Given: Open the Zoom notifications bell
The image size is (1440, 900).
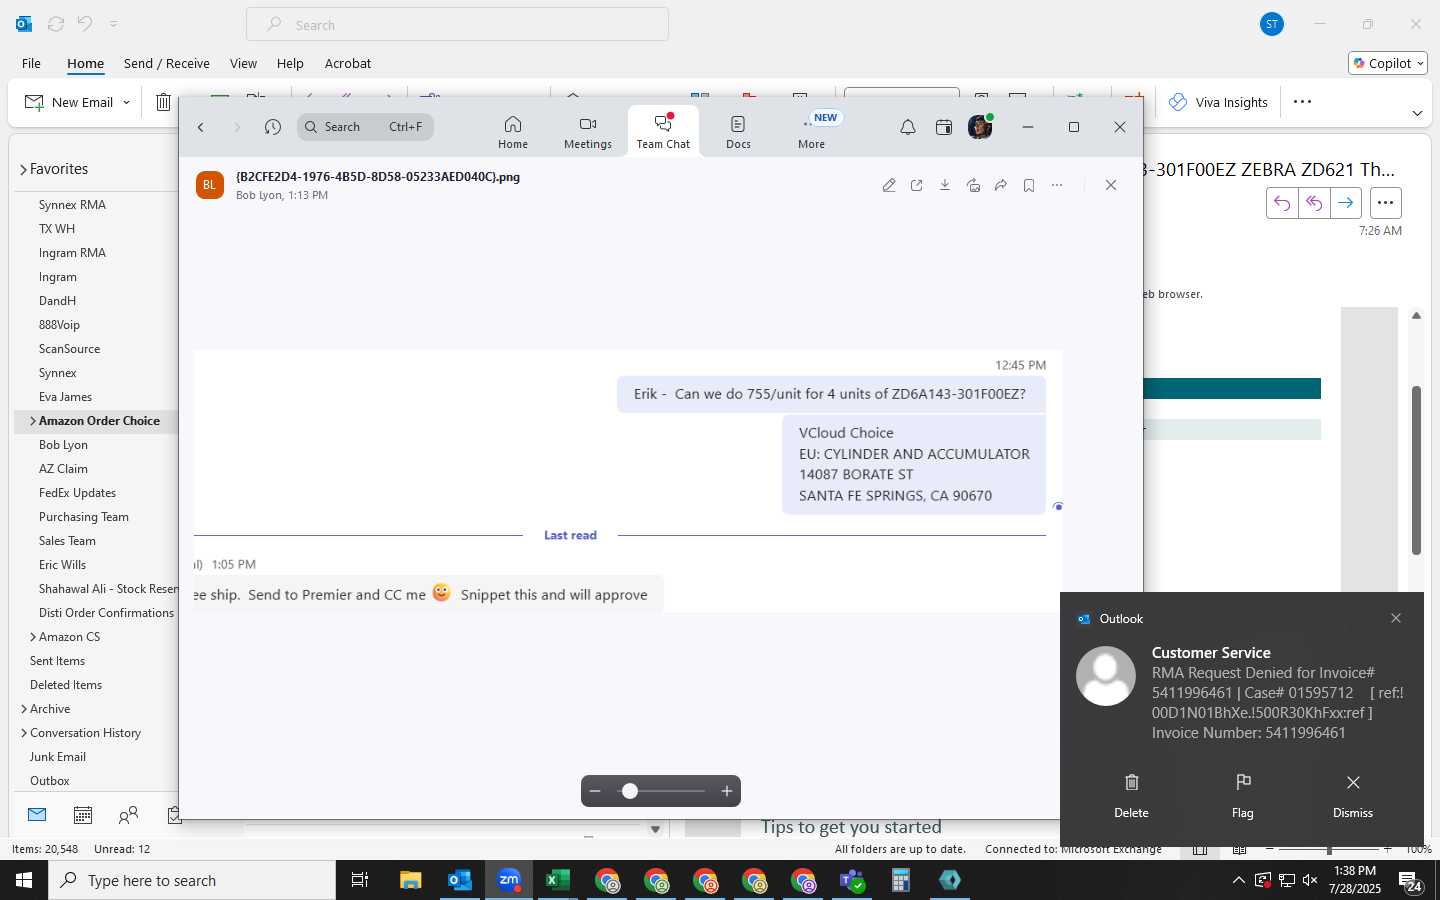Looking at the screenshot, I should (x=908, y=127).
